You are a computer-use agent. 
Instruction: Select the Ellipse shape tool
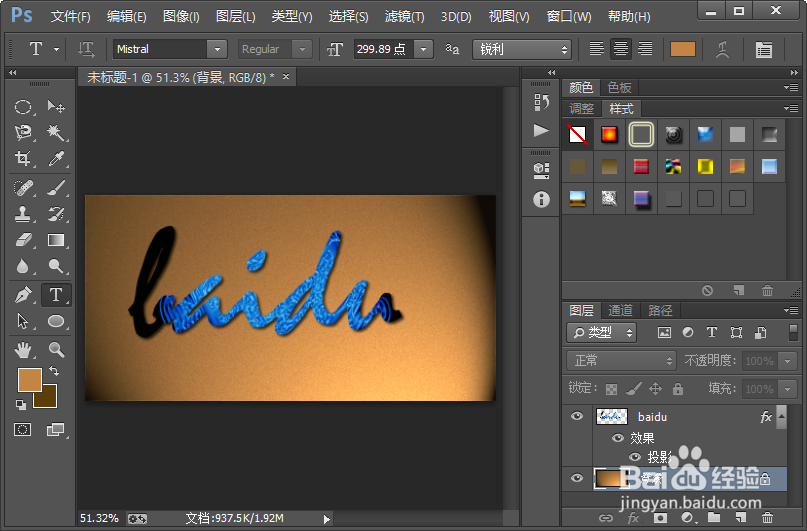click(56, 321)
